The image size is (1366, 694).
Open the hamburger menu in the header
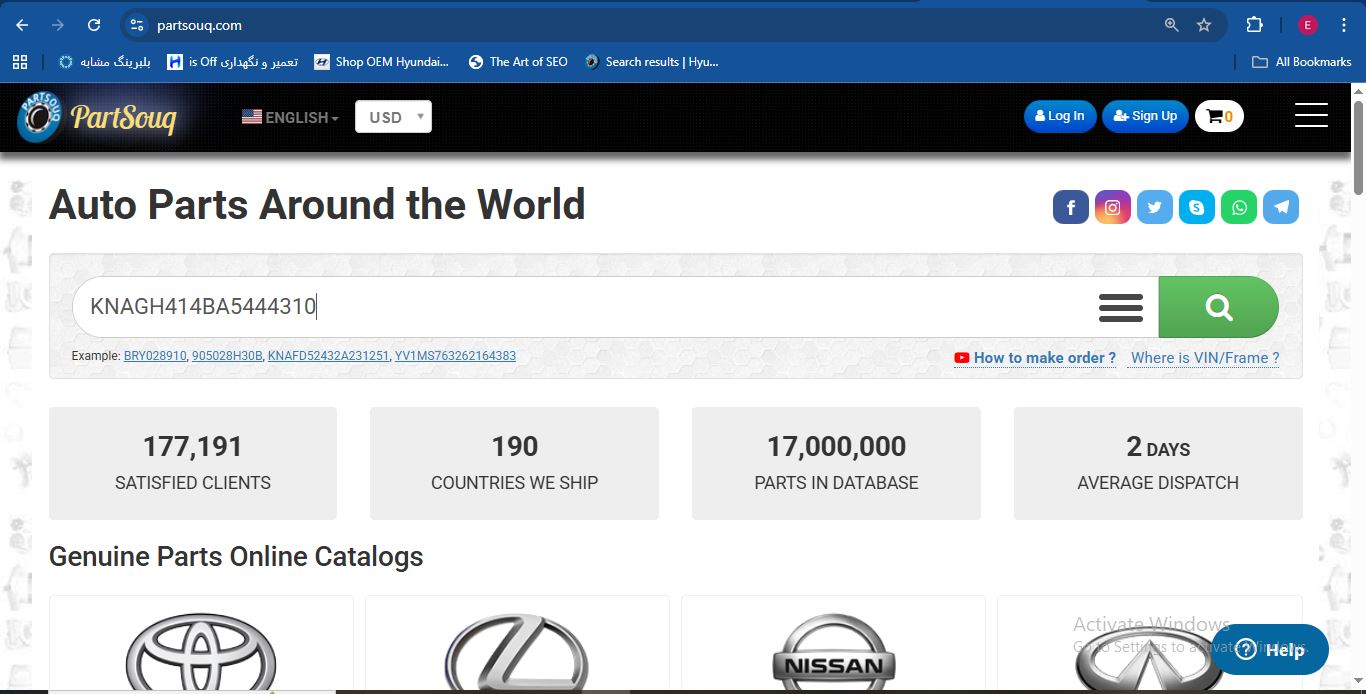click(1311, 115)
